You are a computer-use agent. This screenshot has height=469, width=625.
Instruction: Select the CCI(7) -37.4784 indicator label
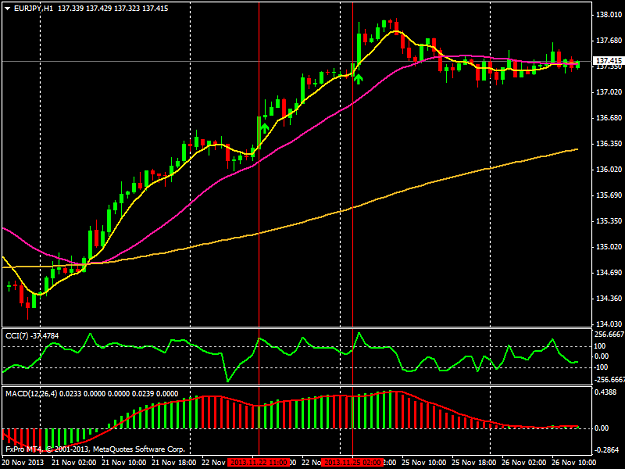pyautogui.click(x=32, y=336)
